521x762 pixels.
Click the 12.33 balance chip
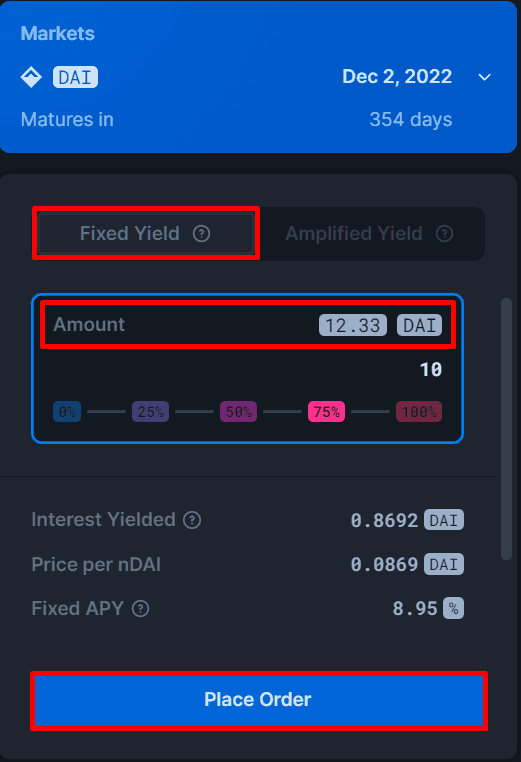click(353, 325)
